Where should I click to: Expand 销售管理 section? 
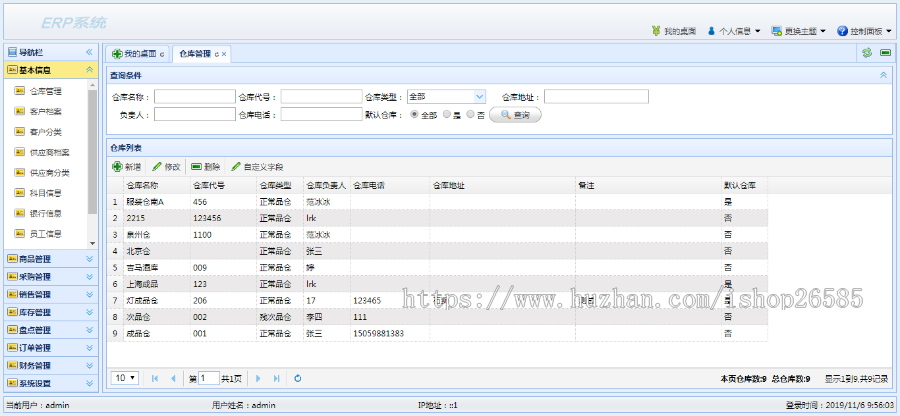(89, 294)
